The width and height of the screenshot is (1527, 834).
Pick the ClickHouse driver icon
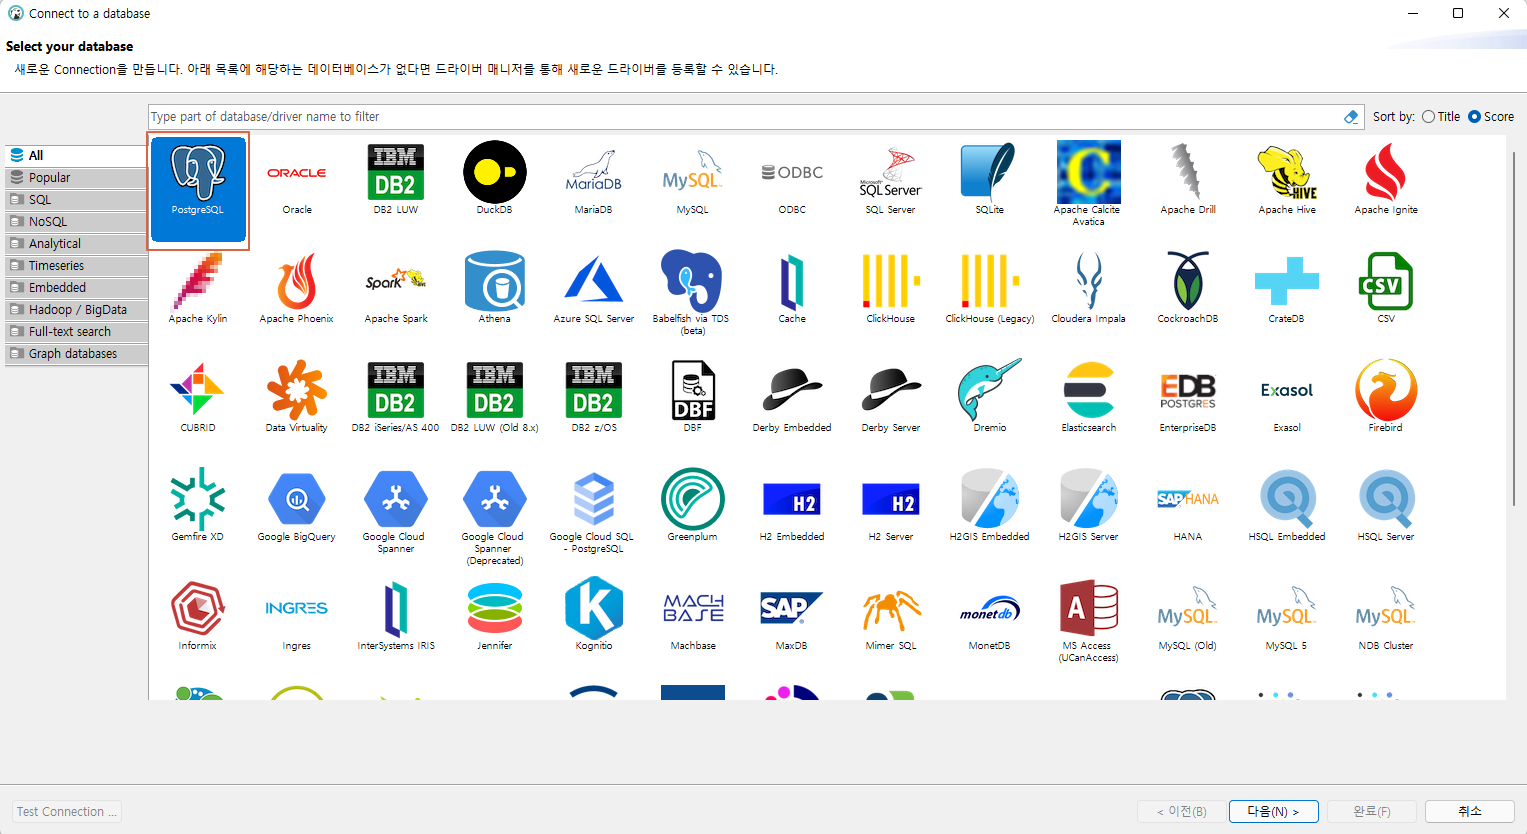[x=891, y=289]
